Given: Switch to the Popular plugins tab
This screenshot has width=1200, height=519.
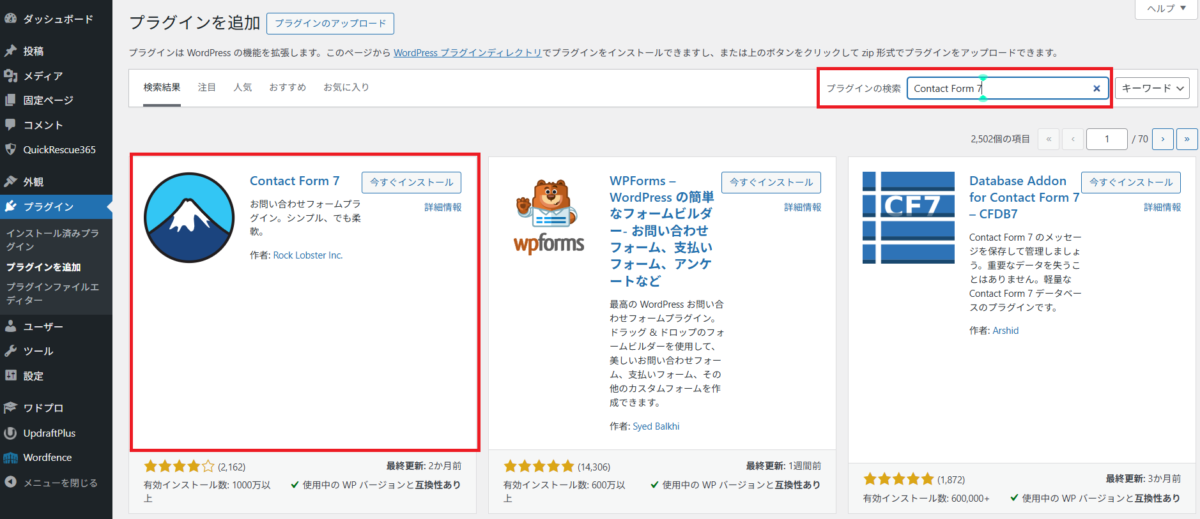Looking at the screenshot, I should pyautogui.click(x=243, y=88).
